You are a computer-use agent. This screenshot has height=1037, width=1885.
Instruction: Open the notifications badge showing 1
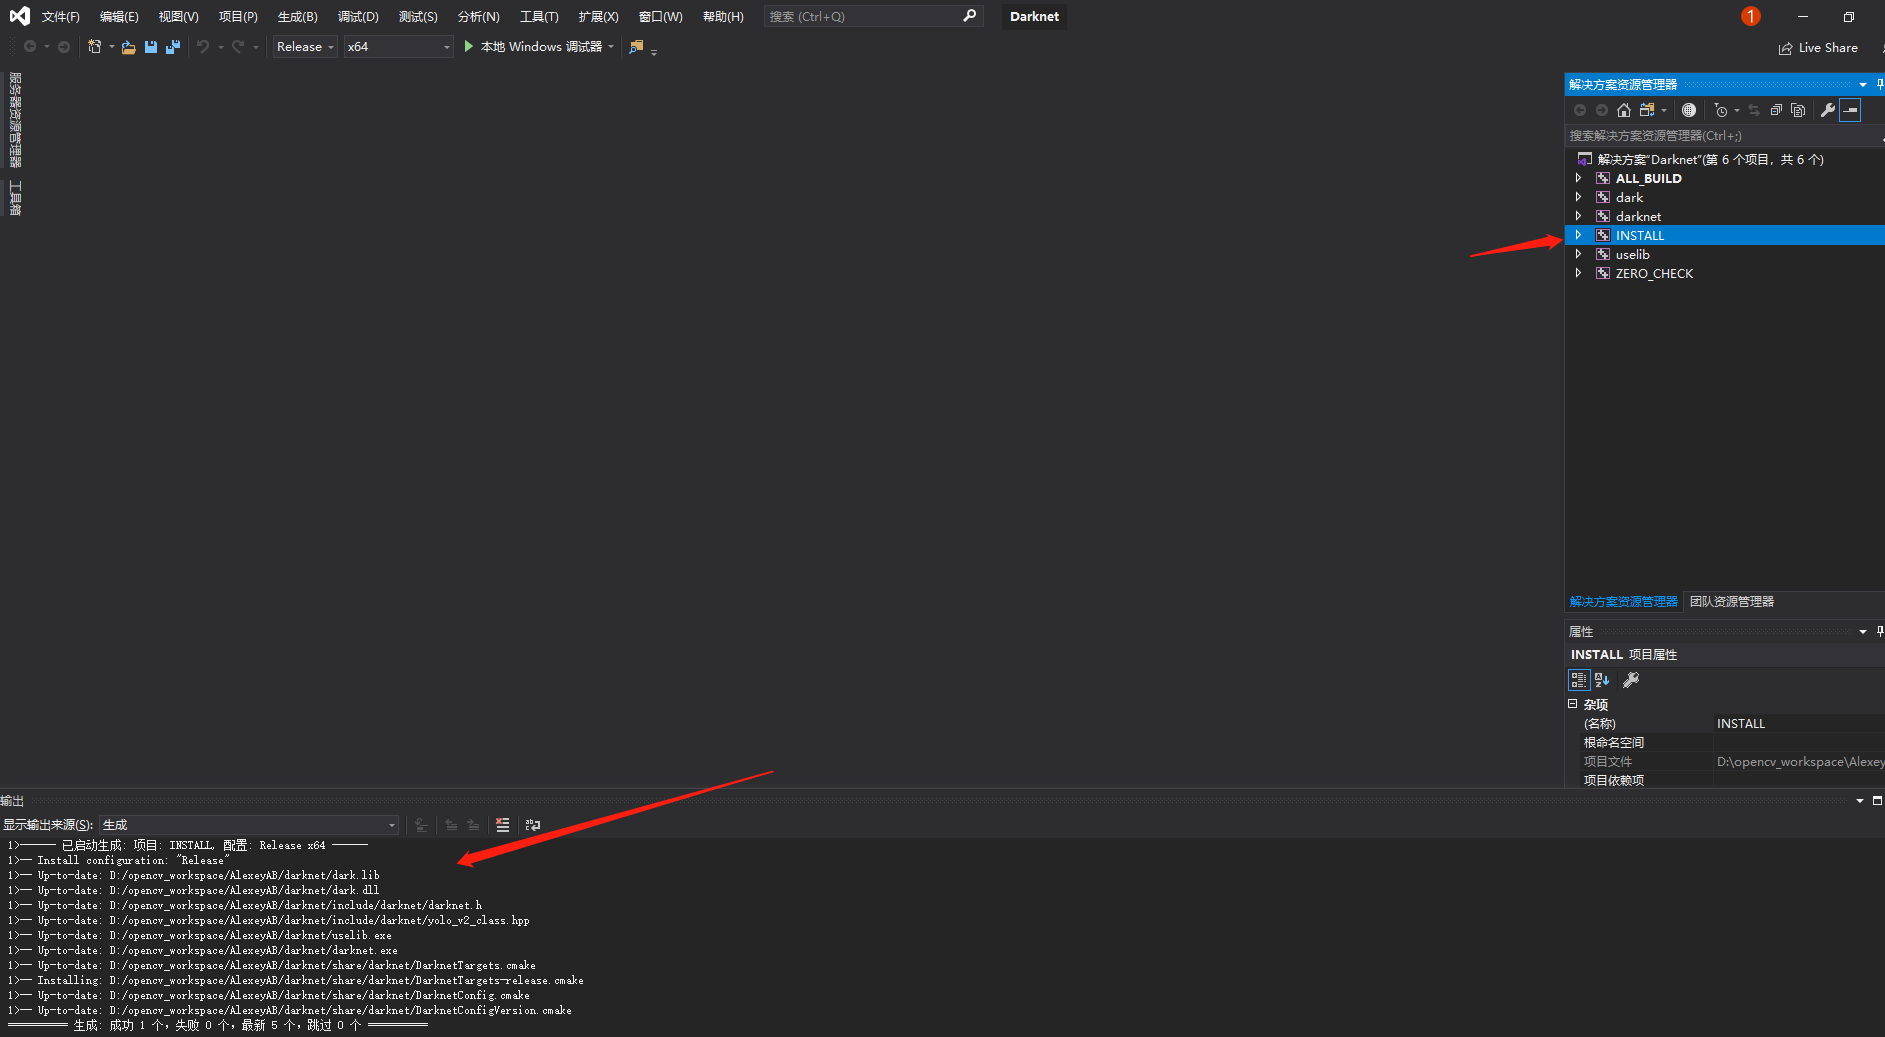point(1750,16)
